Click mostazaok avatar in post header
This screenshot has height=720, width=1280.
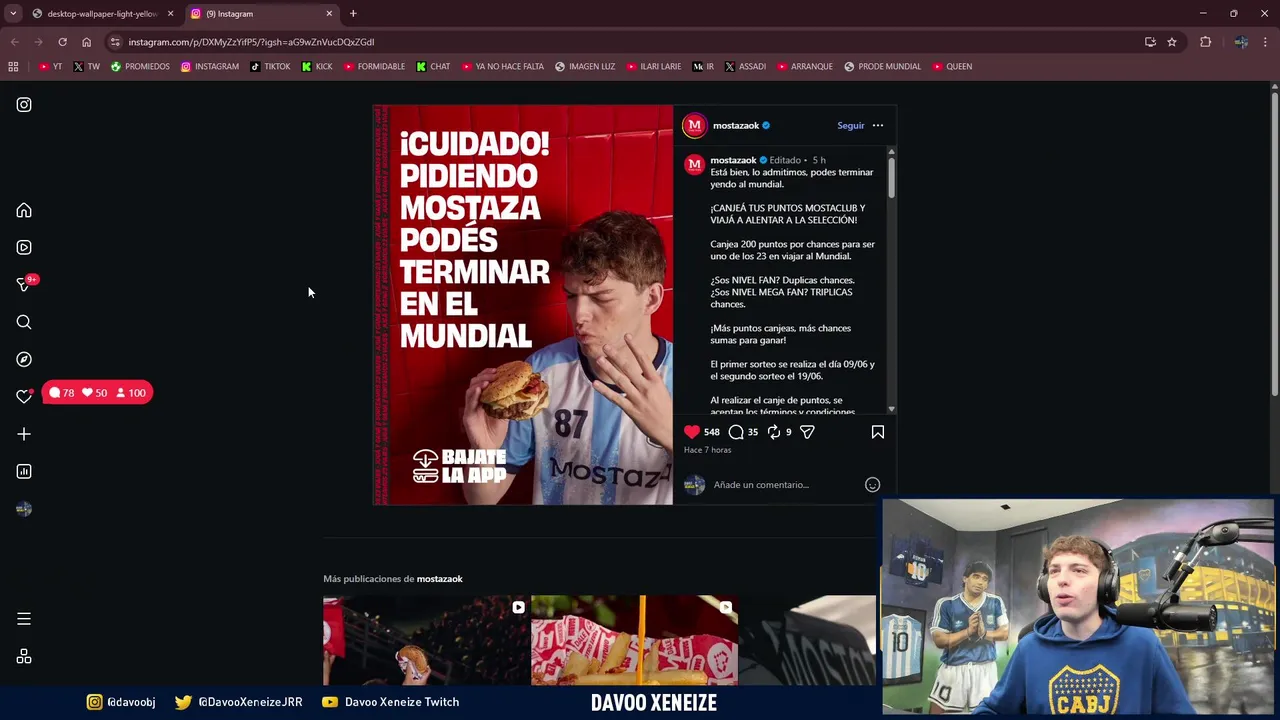pos(694,126)
